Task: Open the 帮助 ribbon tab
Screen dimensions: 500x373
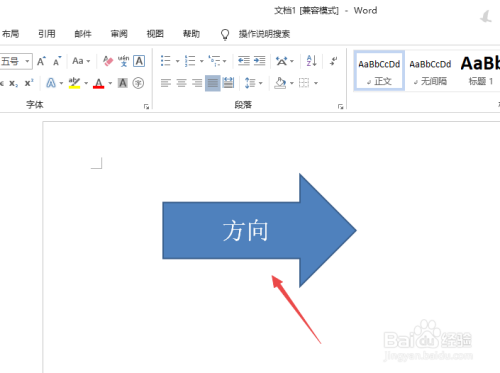Action: [191, 34]
